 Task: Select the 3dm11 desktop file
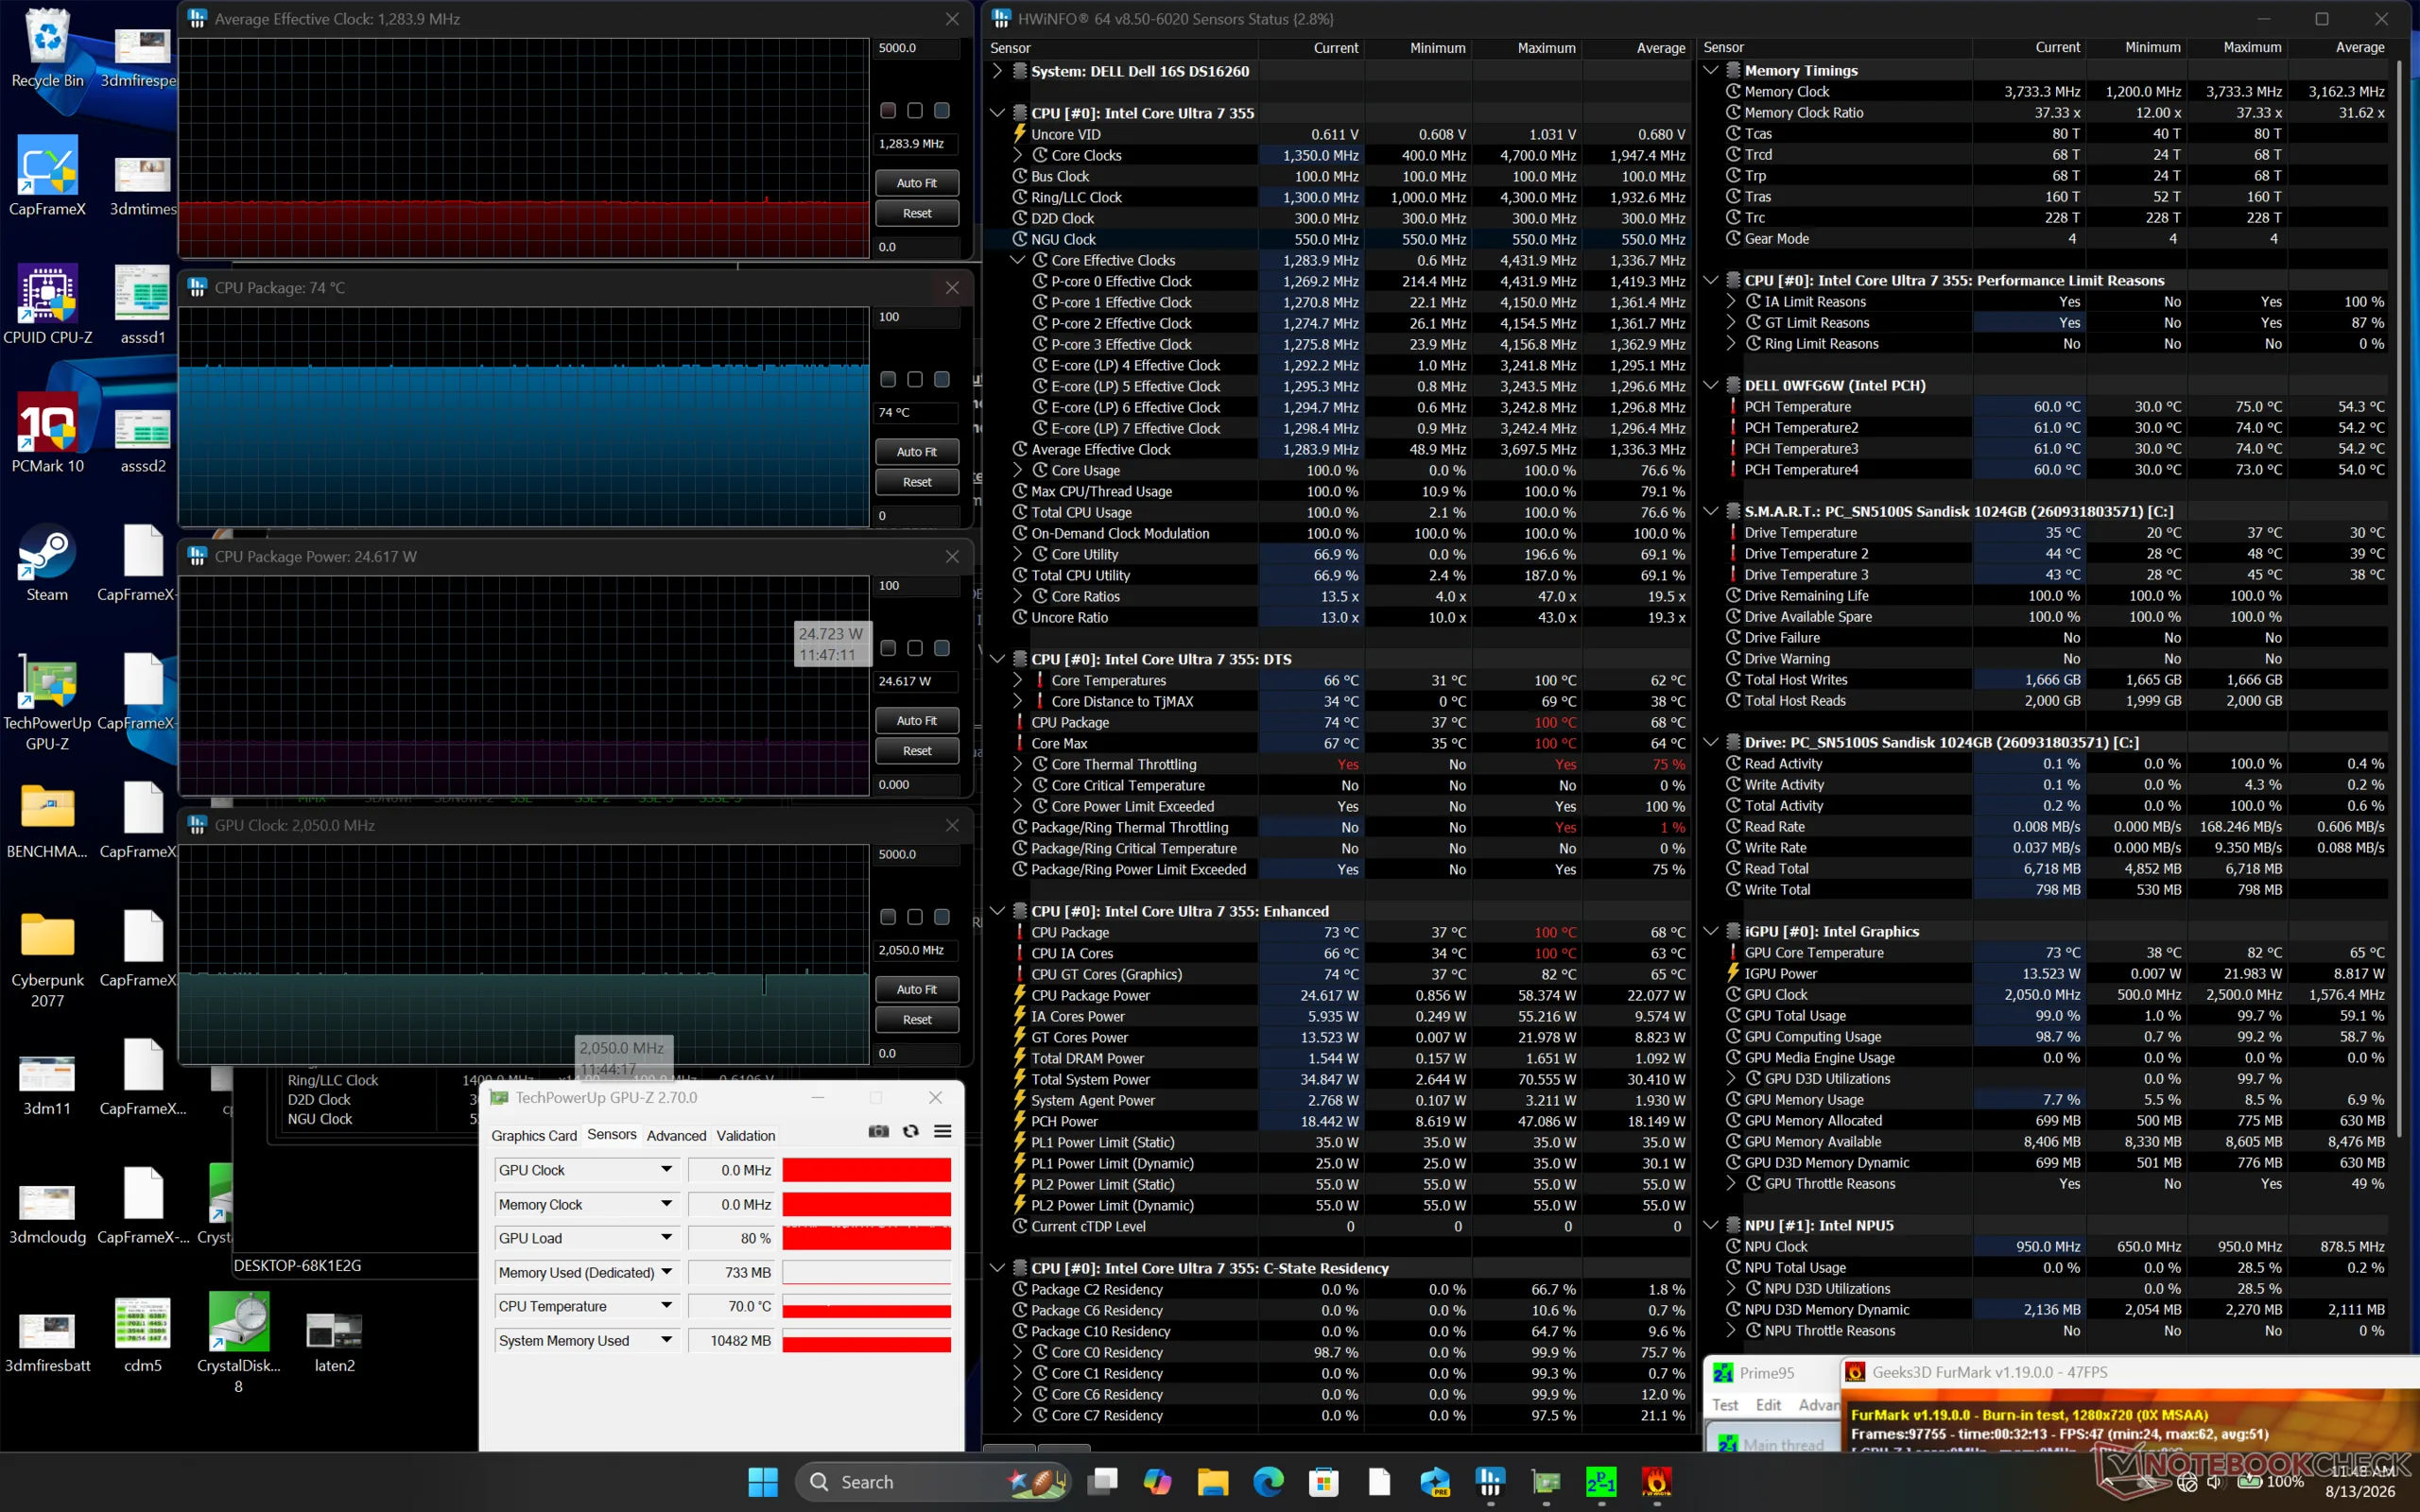coord(47,1086)
